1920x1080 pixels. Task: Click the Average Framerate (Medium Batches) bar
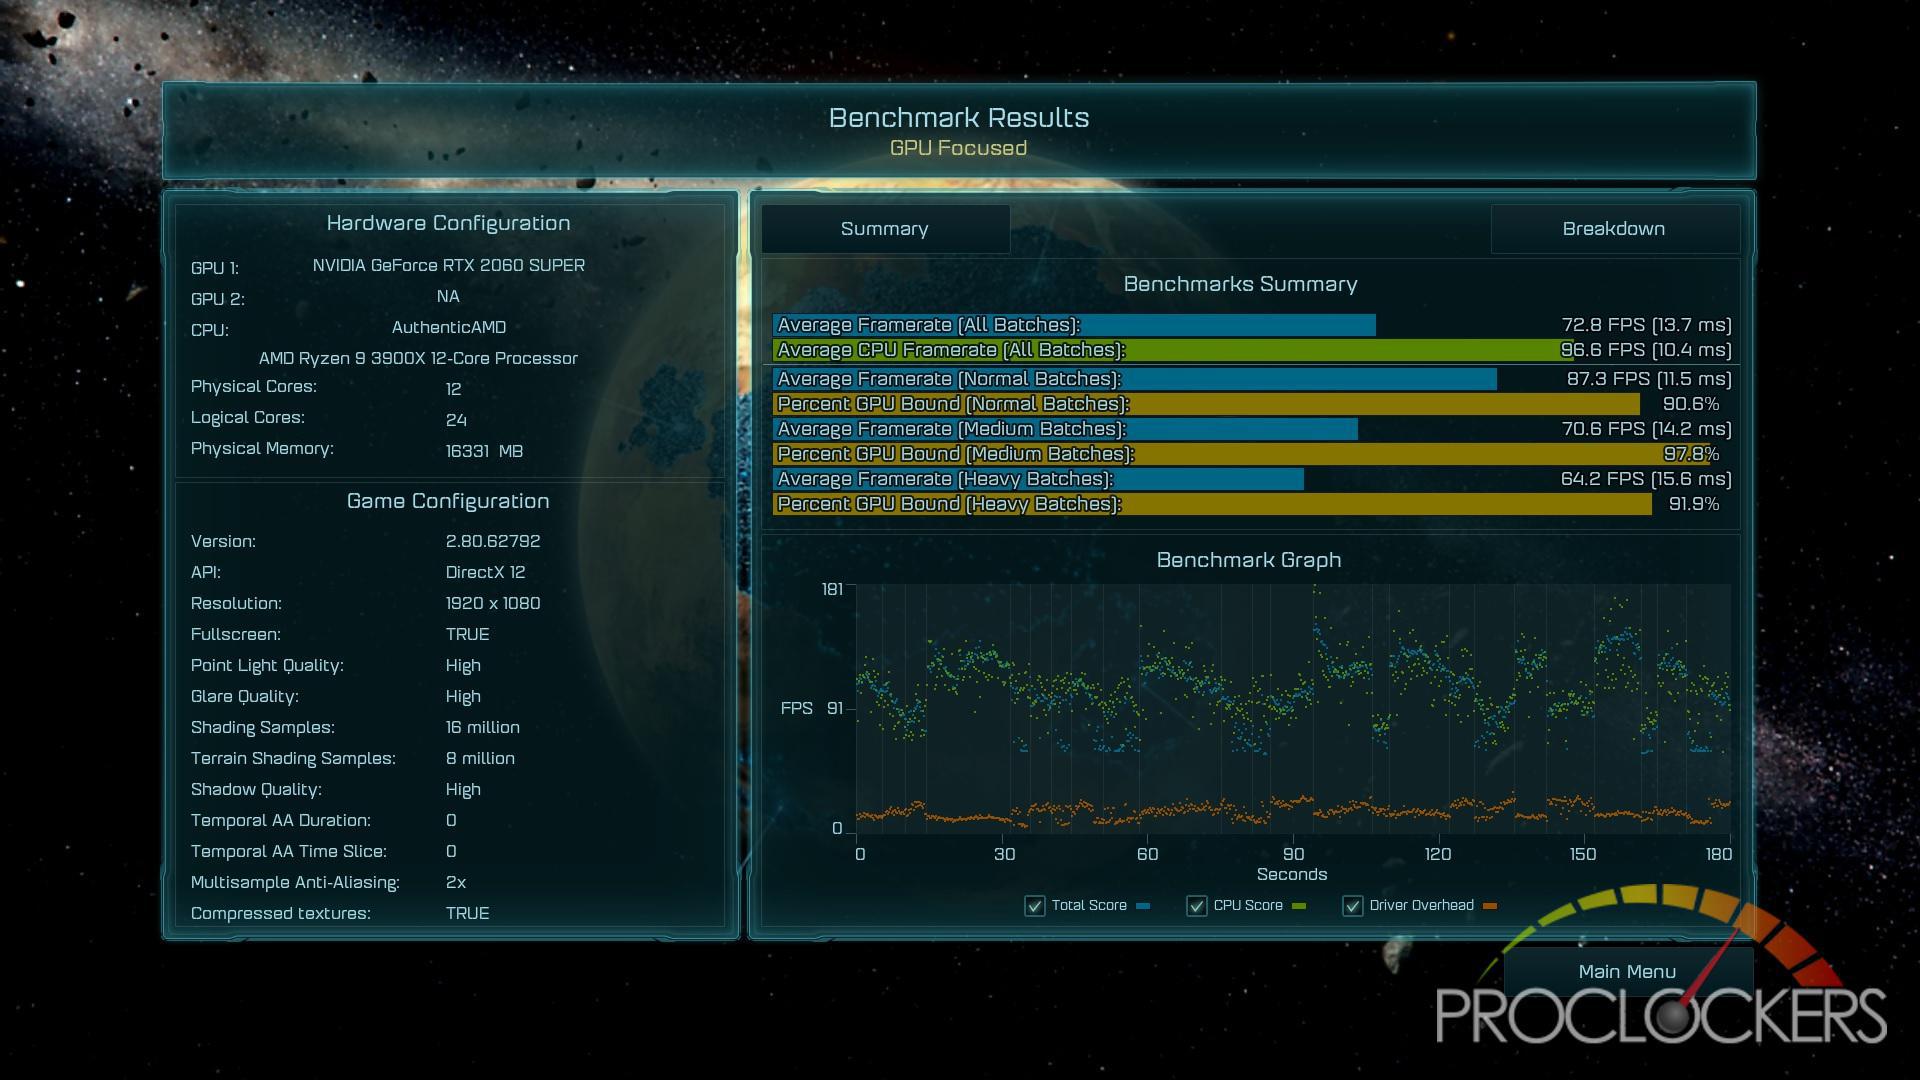tap(1065, 429)
